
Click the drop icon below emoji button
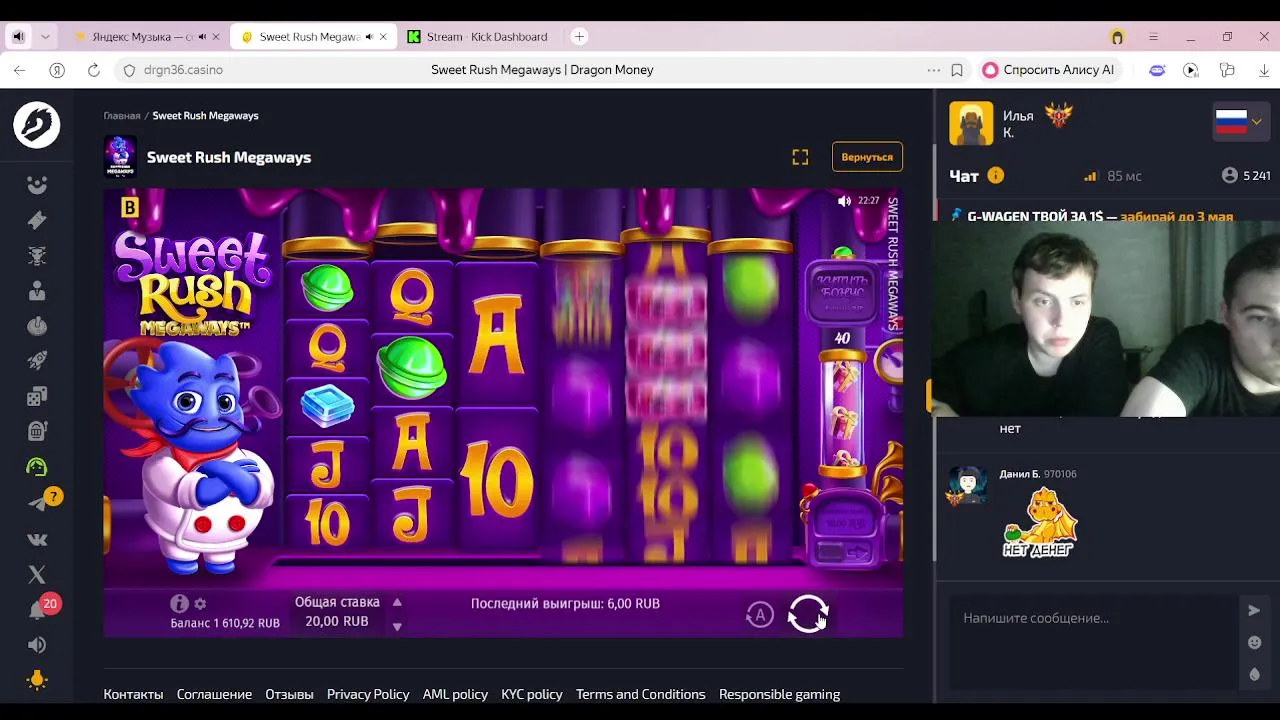click(1254, 675)
